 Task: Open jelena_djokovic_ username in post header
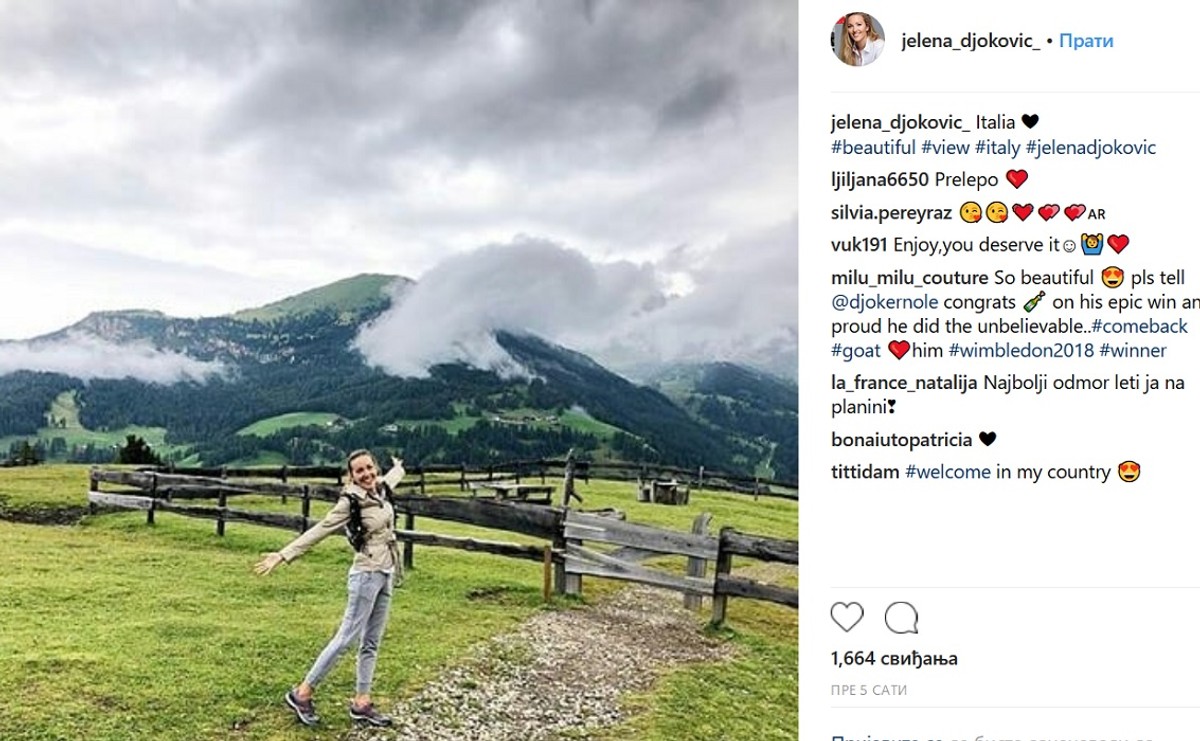[970, 41]
